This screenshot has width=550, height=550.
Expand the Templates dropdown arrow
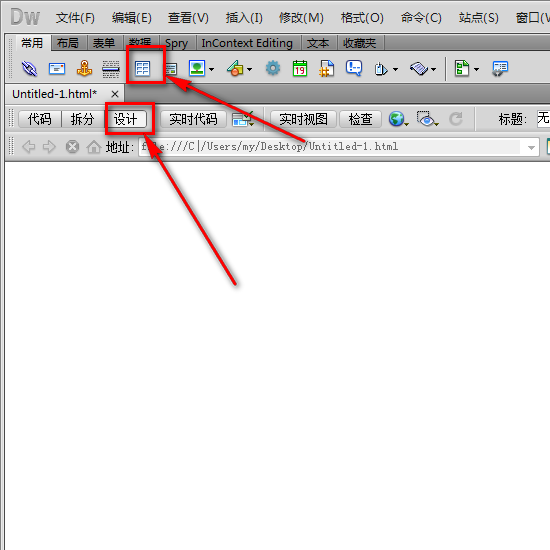(476, 69)
